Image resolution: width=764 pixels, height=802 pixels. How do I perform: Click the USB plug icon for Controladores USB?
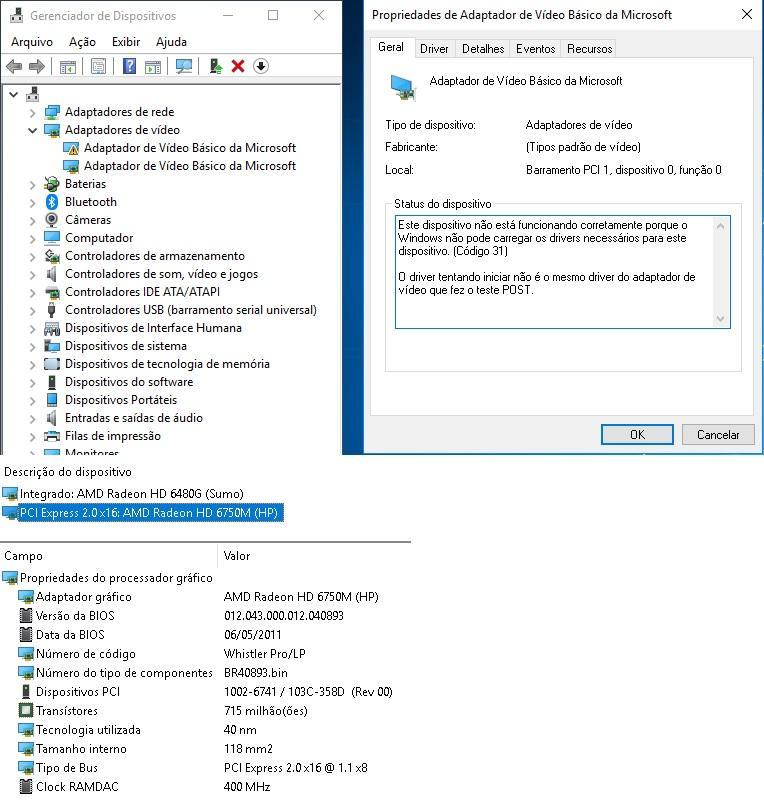point(52,310)
